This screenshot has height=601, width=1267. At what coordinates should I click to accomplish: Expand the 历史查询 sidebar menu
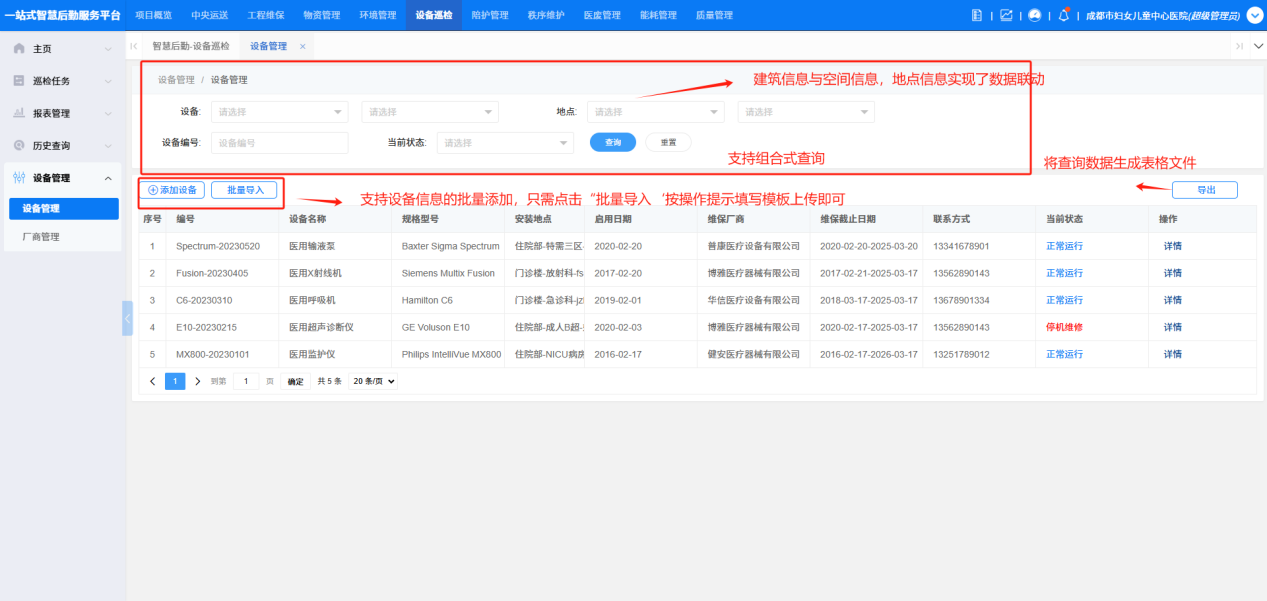[x=108, y=146]
